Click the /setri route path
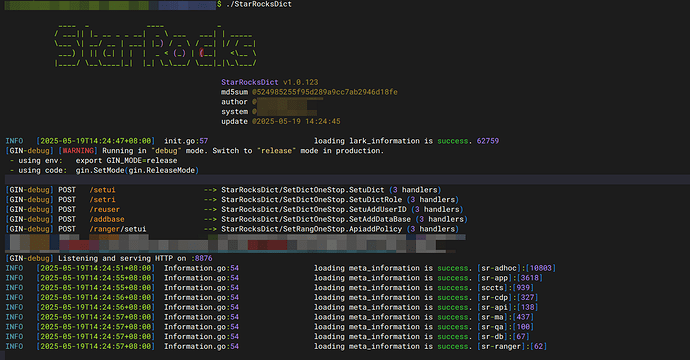 coord(102,200)
